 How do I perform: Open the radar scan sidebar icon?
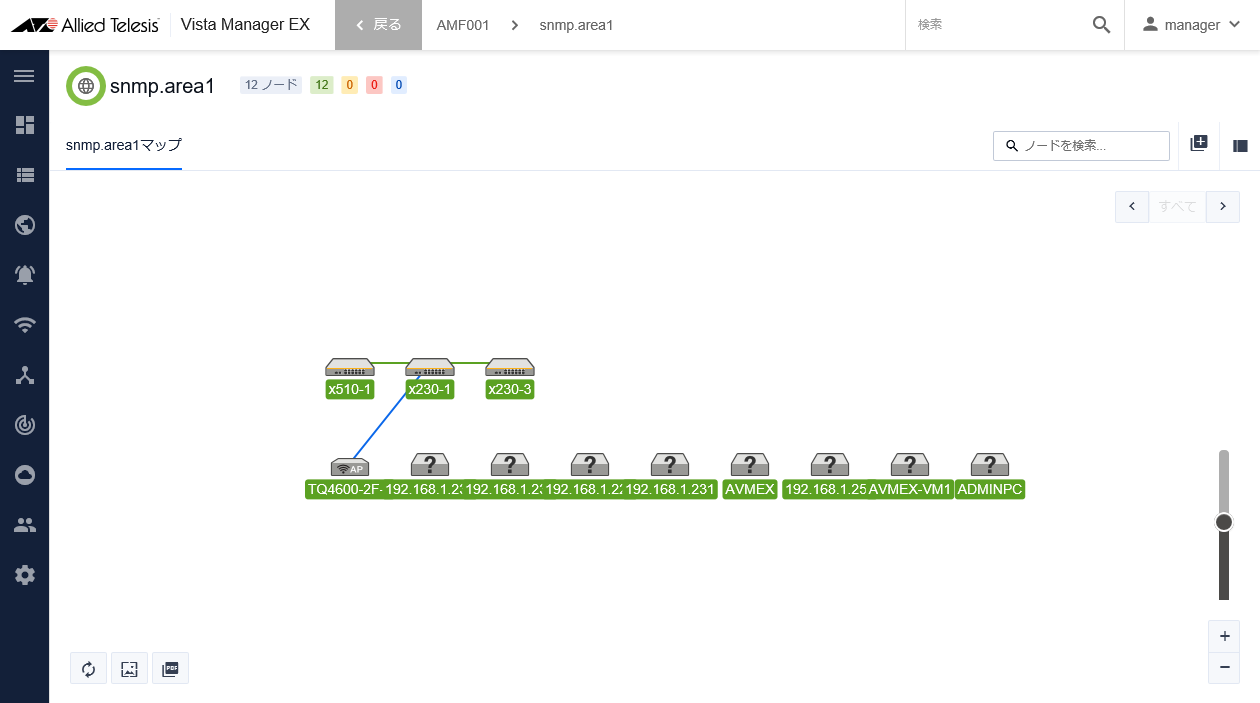tap(25, 425)
